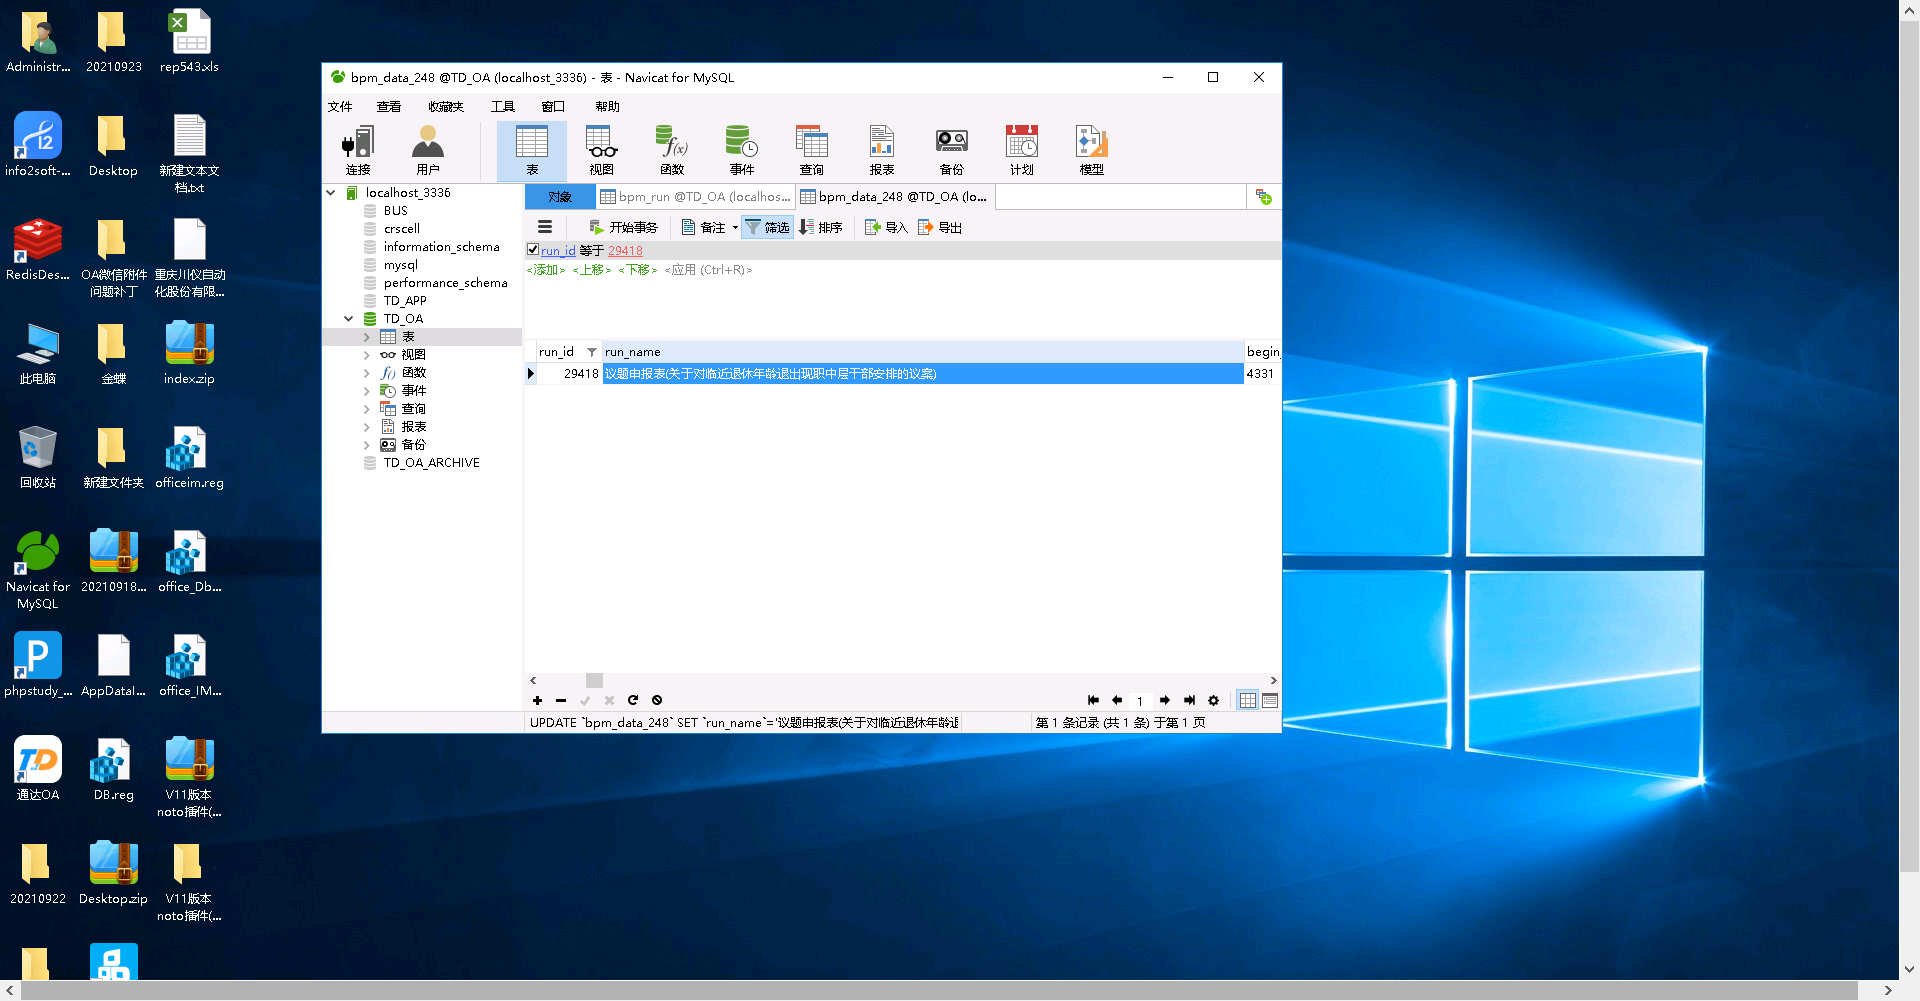
Task: Switch to form view mode
Action: (x=1270, y=700)
